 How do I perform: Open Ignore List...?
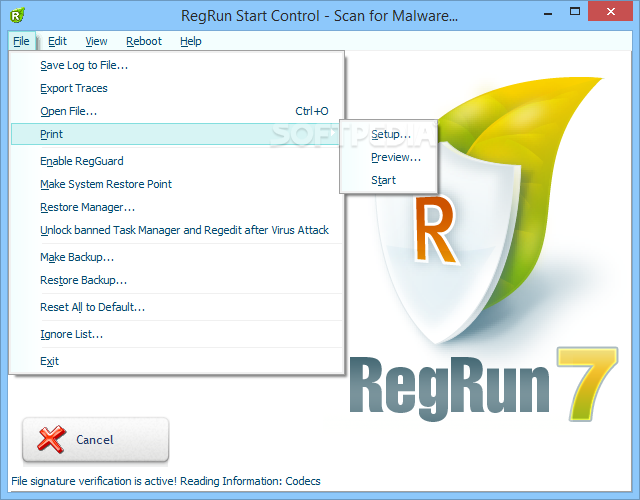(176, 334)
